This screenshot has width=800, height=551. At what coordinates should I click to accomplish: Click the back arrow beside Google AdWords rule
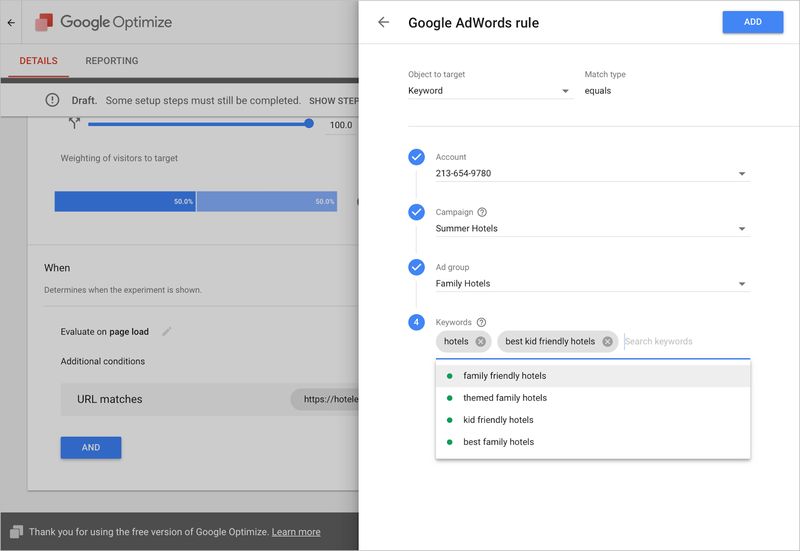(x=383, y=22)
